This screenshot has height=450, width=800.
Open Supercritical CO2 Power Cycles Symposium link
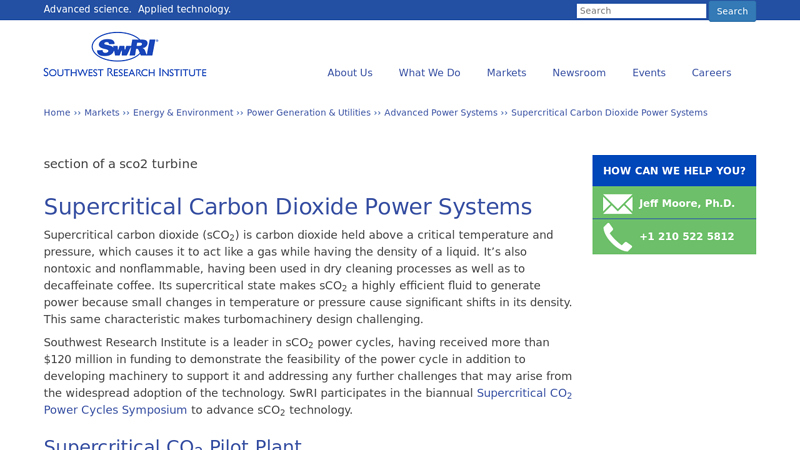click(308, 401)
